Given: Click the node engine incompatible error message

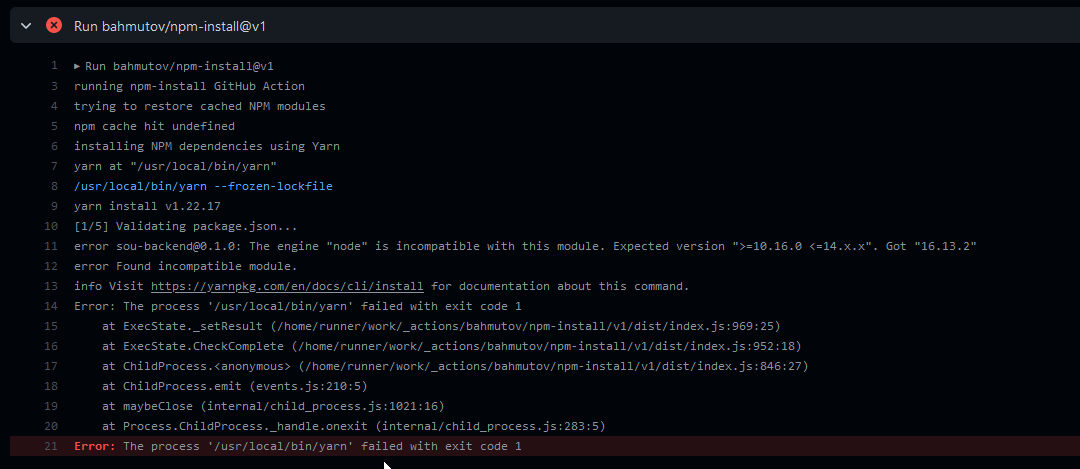Looking at the screenshot, I should click(526, 246).
